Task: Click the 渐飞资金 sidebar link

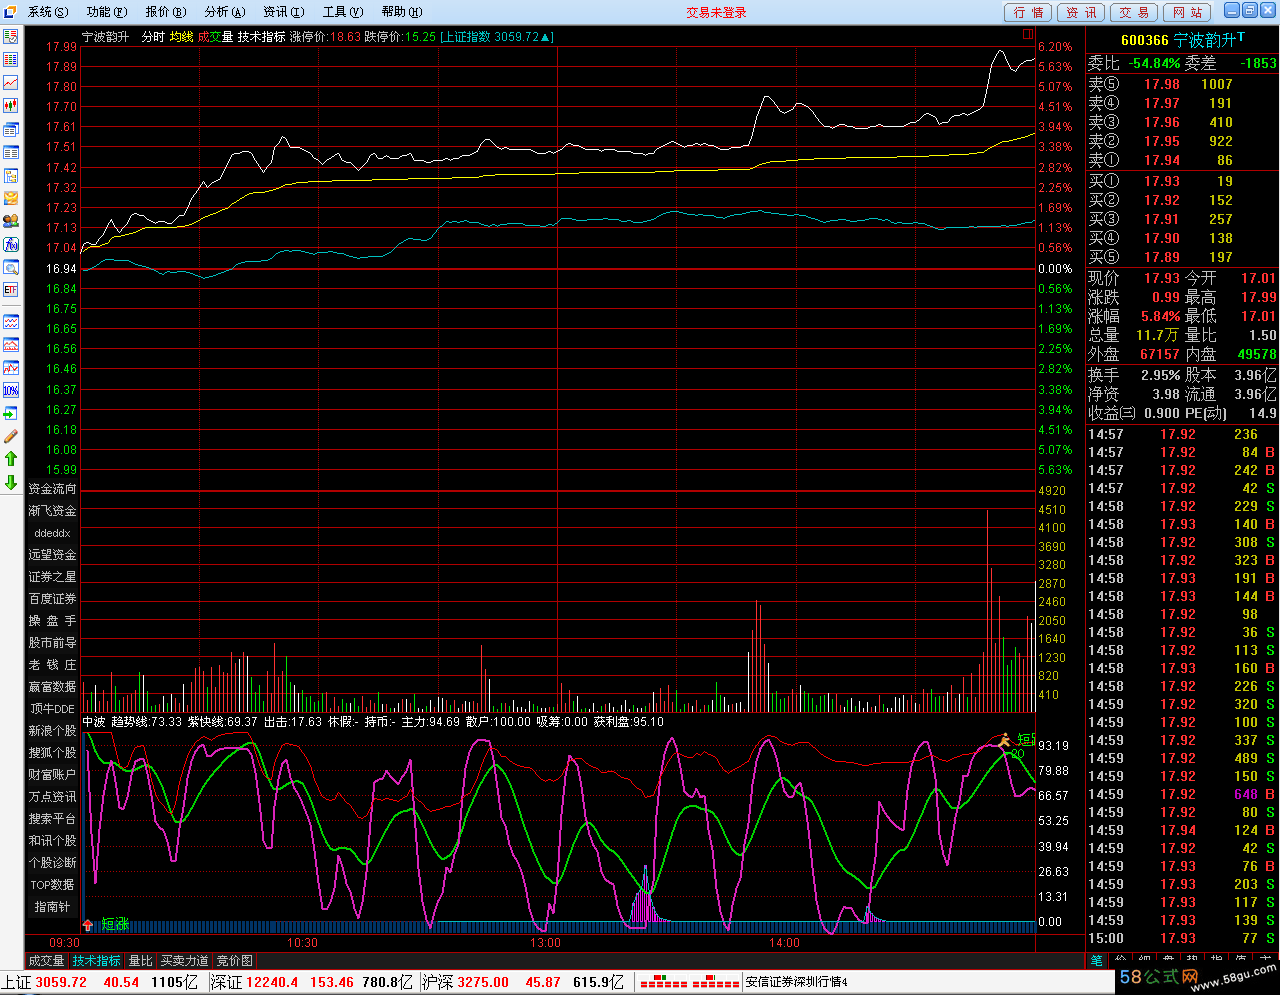Action: tap(52, 511)
